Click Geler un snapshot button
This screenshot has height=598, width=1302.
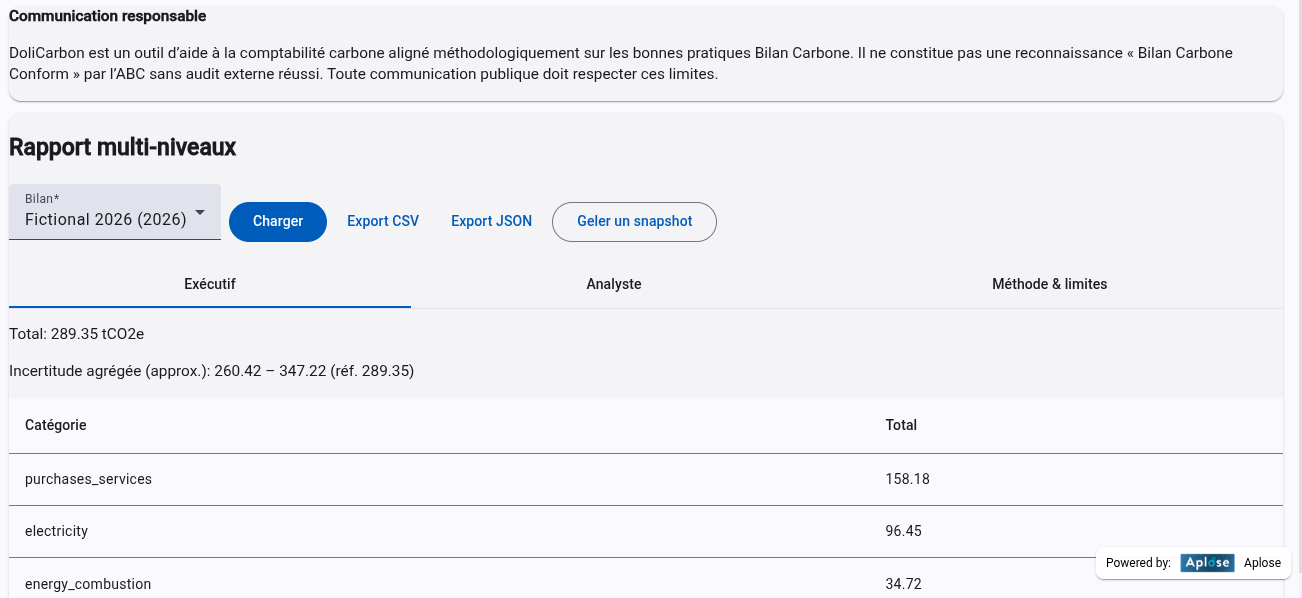[x=634, y=222]
